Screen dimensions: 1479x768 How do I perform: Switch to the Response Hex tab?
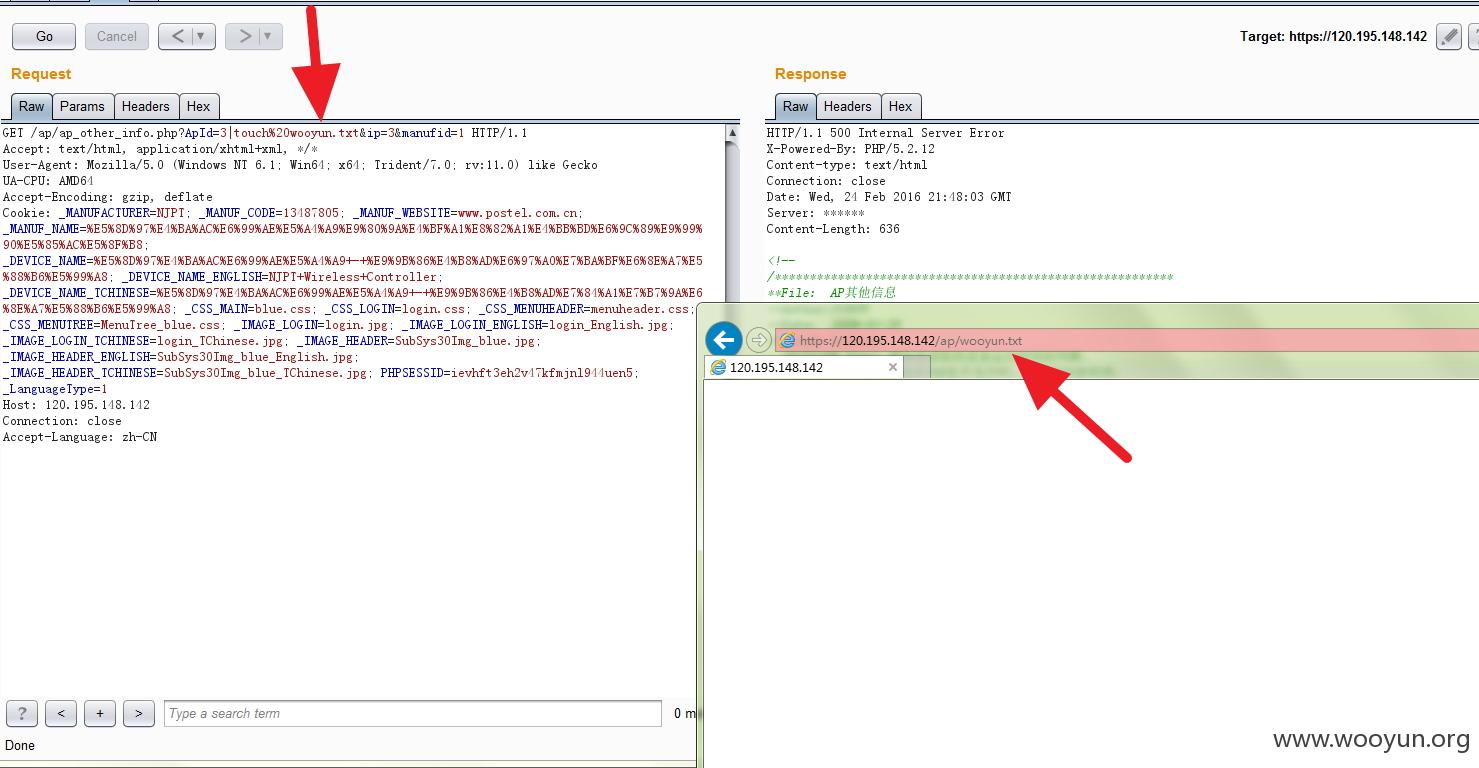coord(901,106)
